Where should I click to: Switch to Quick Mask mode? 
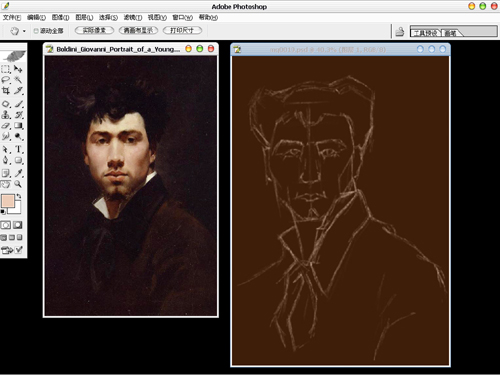18,225
